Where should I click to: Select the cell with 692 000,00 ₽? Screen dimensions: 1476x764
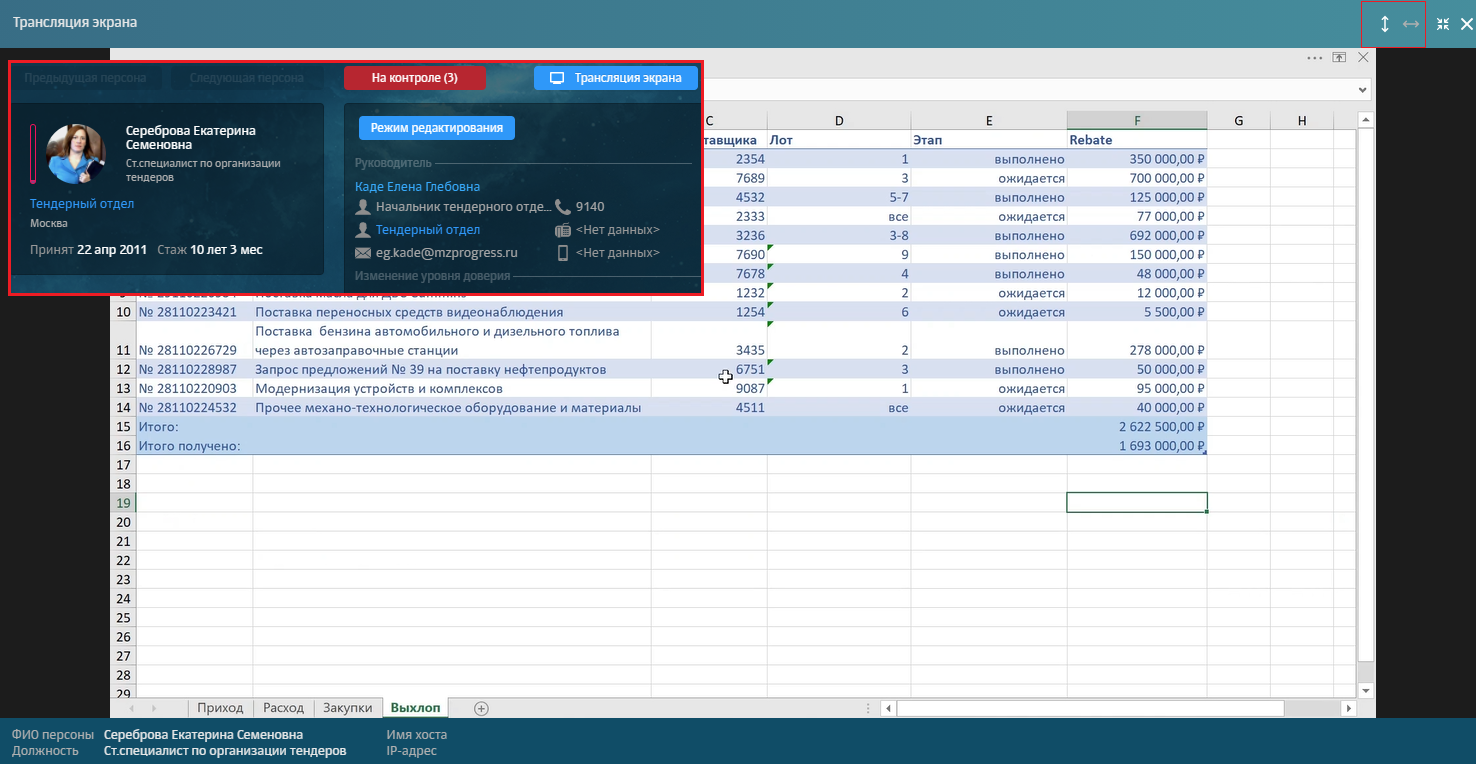(x=1137, y=235)
